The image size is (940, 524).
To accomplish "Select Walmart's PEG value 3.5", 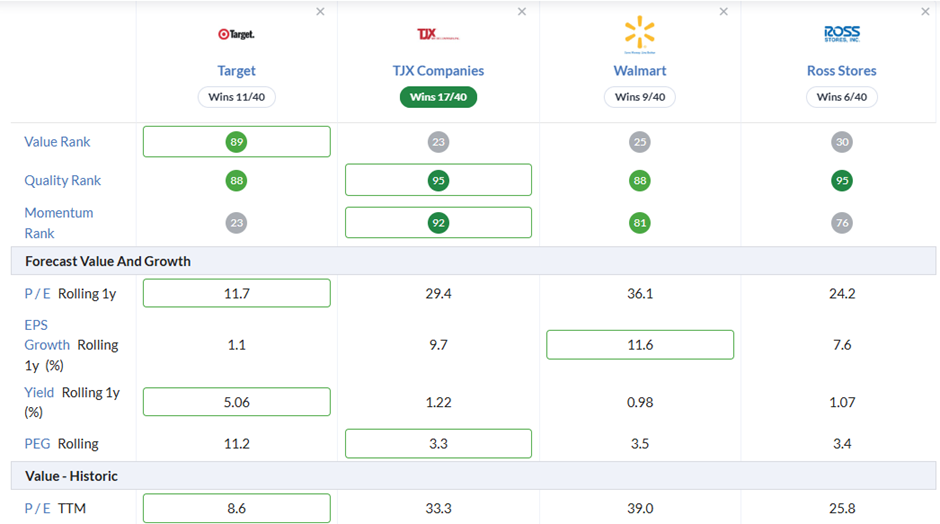I will [640, 444].
